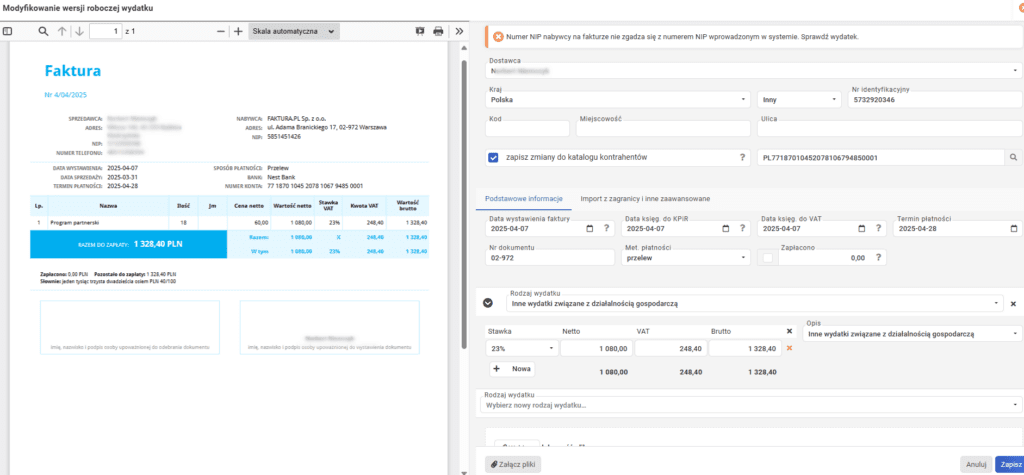Switch PDF viewer to presentation mode
This screenshot has width=1024, height=475.
tap(420, 32)
